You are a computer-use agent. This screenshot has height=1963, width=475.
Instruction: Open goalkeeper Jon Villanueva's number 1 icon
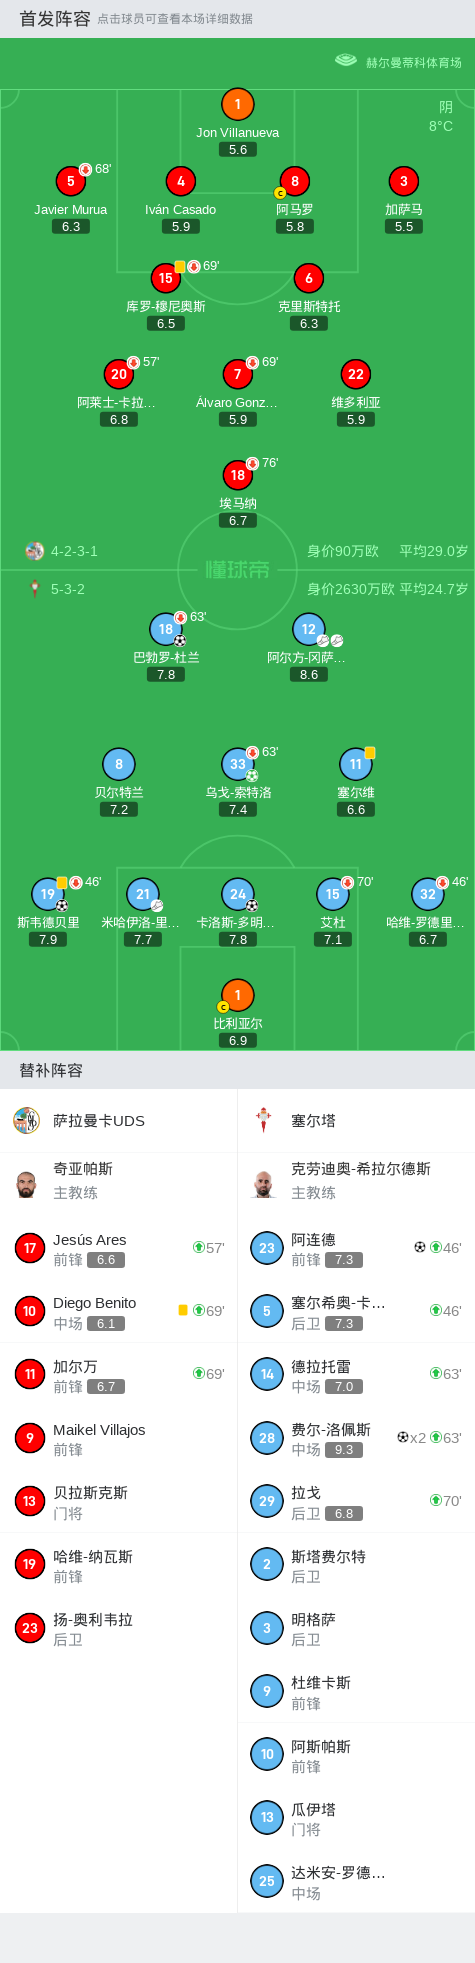click(237, 104)
